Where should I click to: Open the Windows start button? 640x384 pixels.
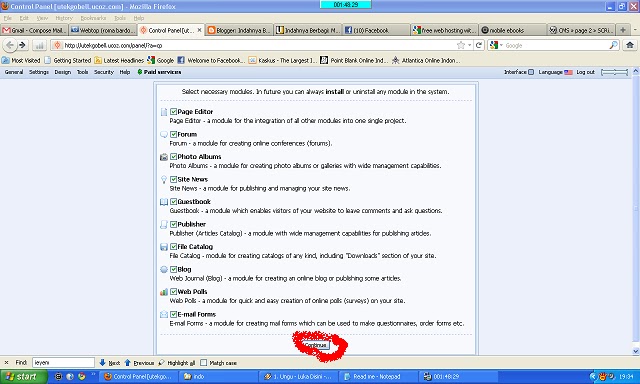pyautogui.click(x=24, y=377)
